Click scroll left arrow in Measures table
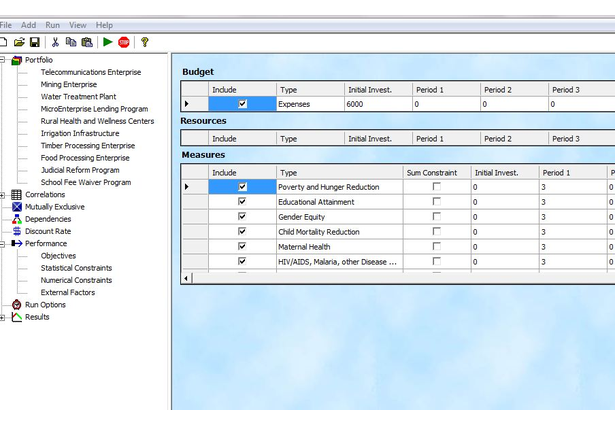Image resolution: width=615 pixels, height=424 pixels. point(186,278)
